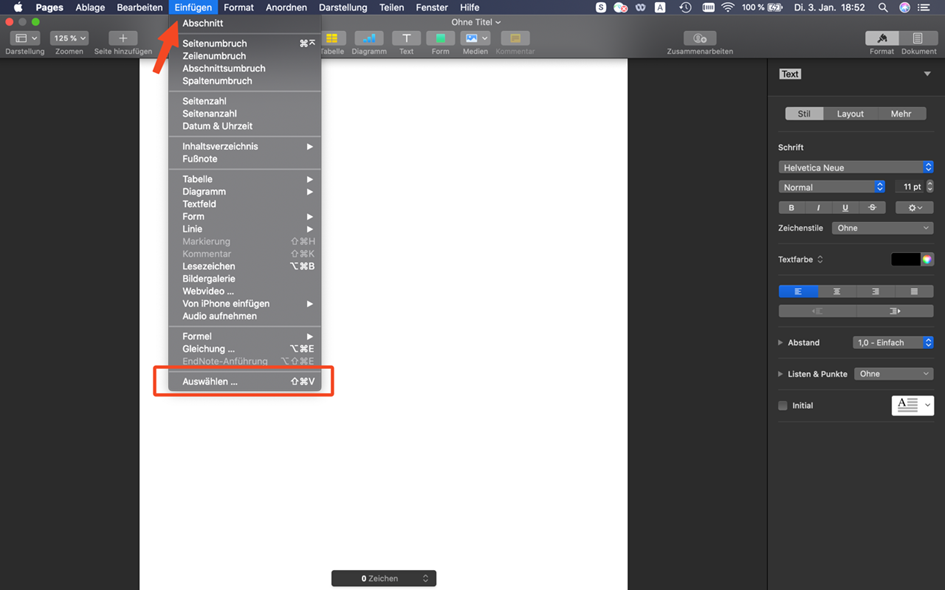The width and height of the screenshot is (945, 590).
Task: Justify the text
Action: [914, 291]
